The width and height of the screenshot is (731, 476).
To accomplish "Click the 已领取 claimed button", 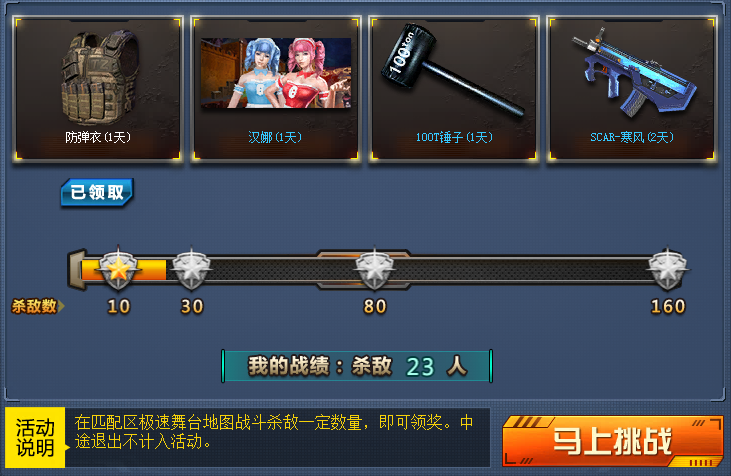I will click(x=97, y=192).
